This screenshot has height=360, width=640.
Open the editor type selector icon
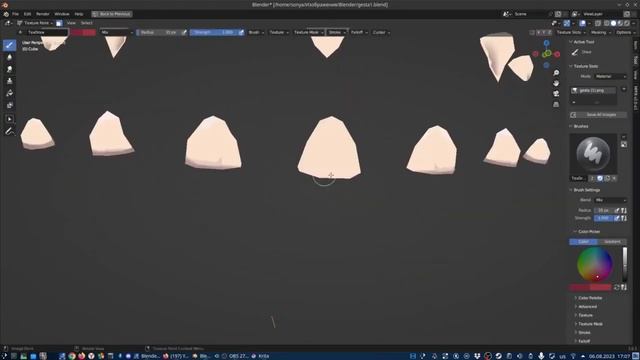click(x=8, y=23)
